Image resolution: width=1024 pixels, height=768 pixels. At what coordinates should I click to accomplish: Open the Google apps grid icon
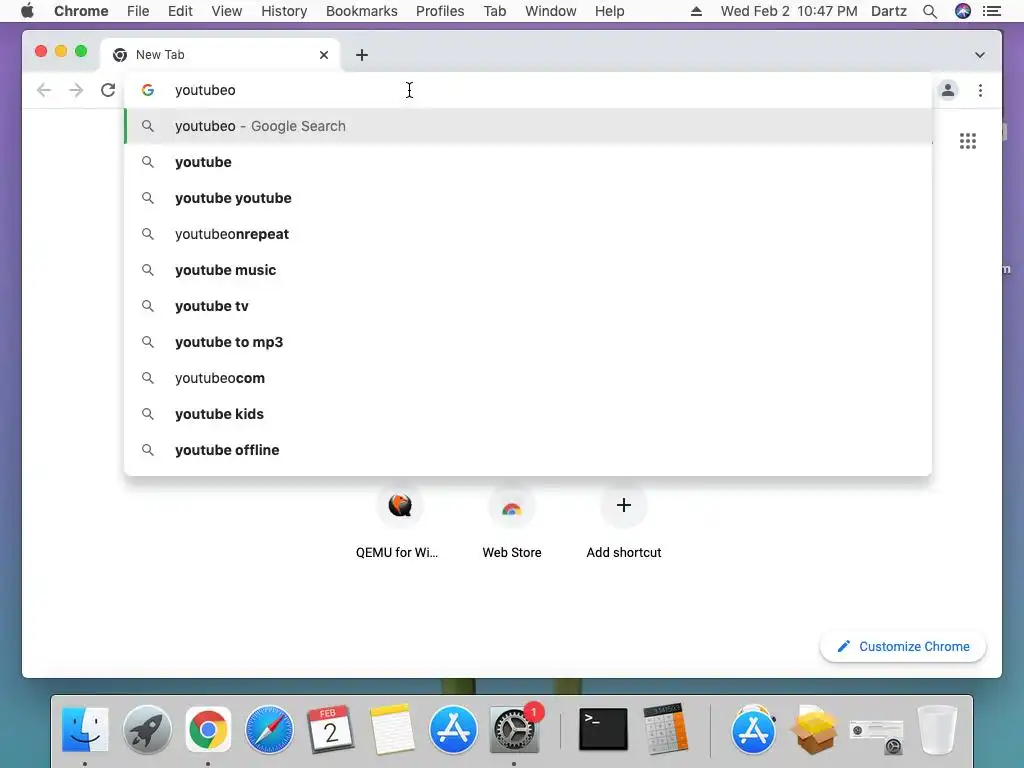968,141
